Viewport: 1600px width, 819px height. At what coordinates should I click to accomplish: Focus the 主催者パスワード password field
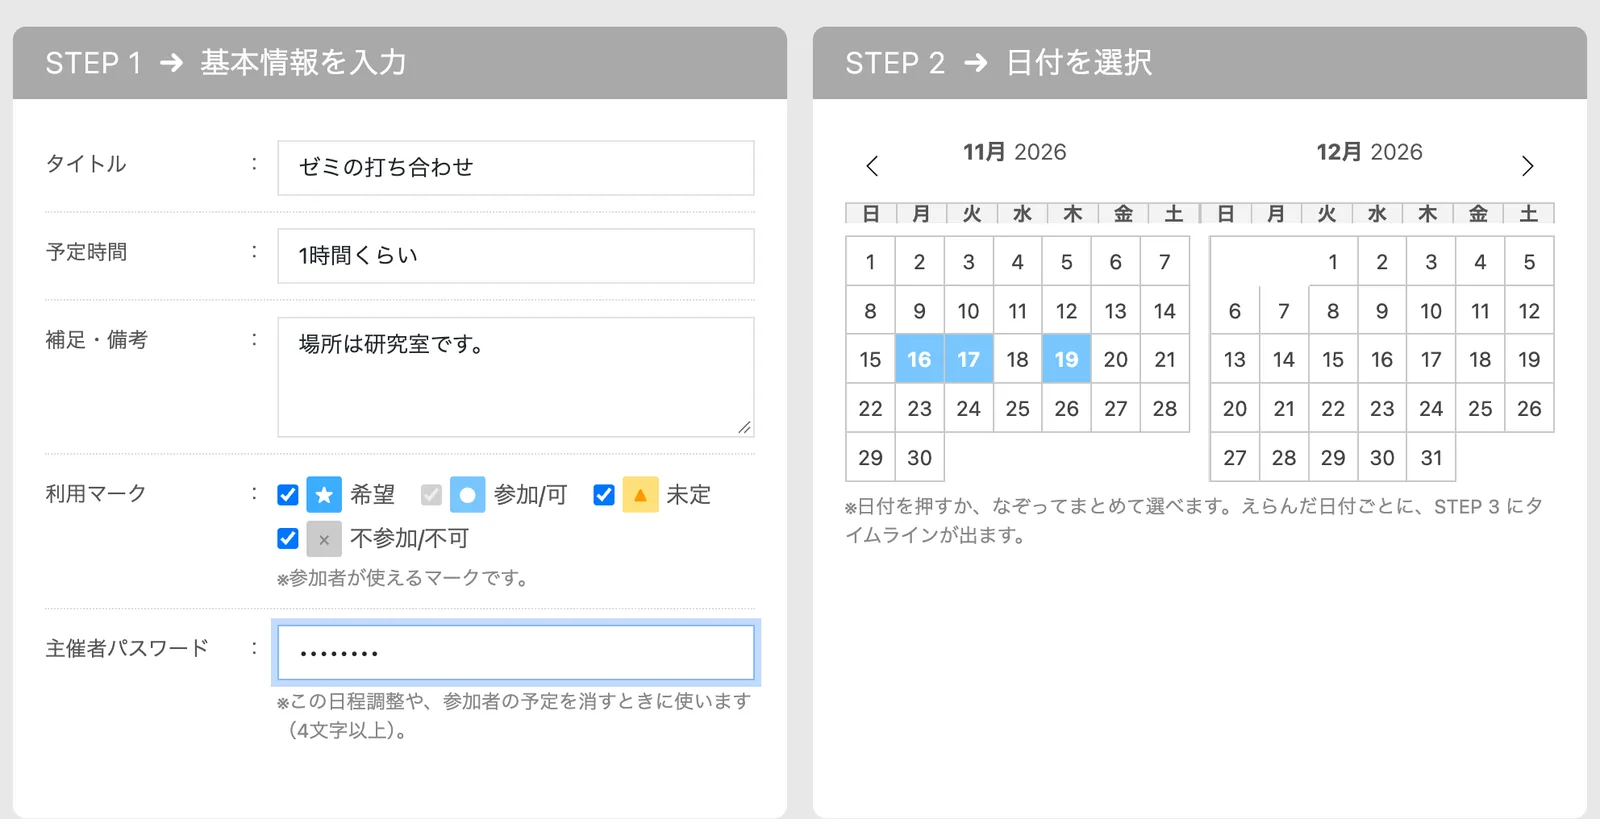[x=516, y=653]
